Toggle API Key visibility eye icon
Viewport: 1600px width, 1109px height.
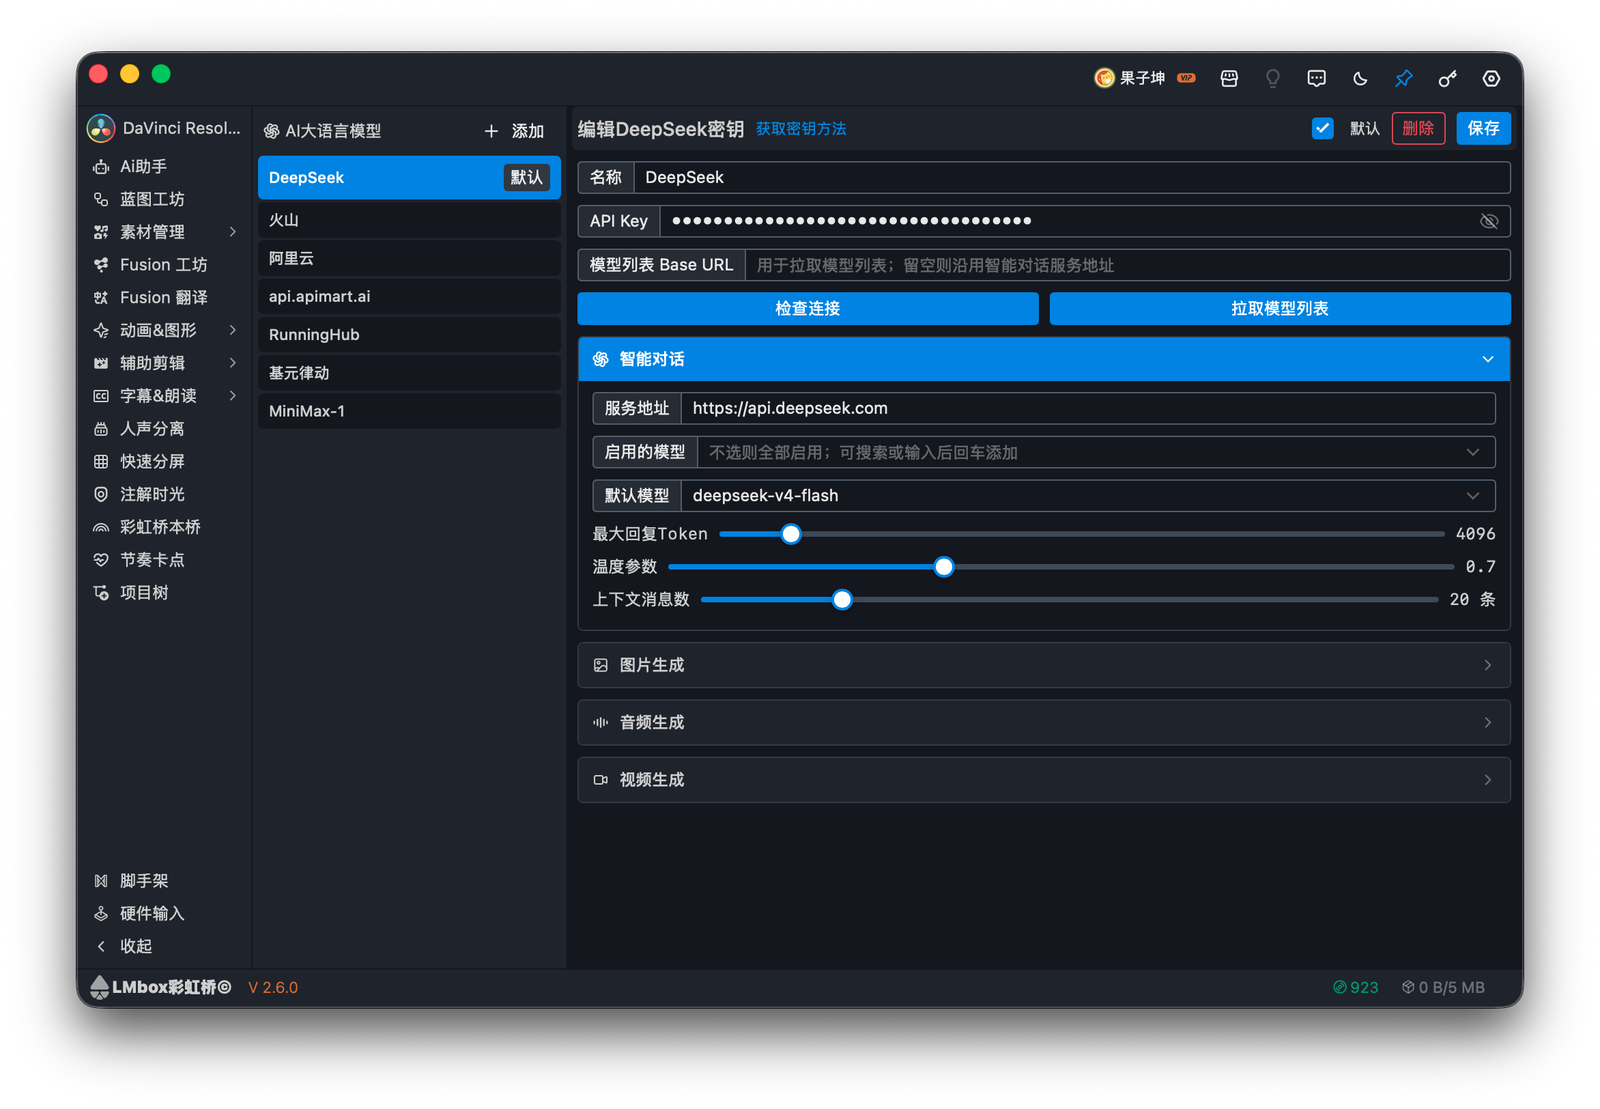(1489, 221)
